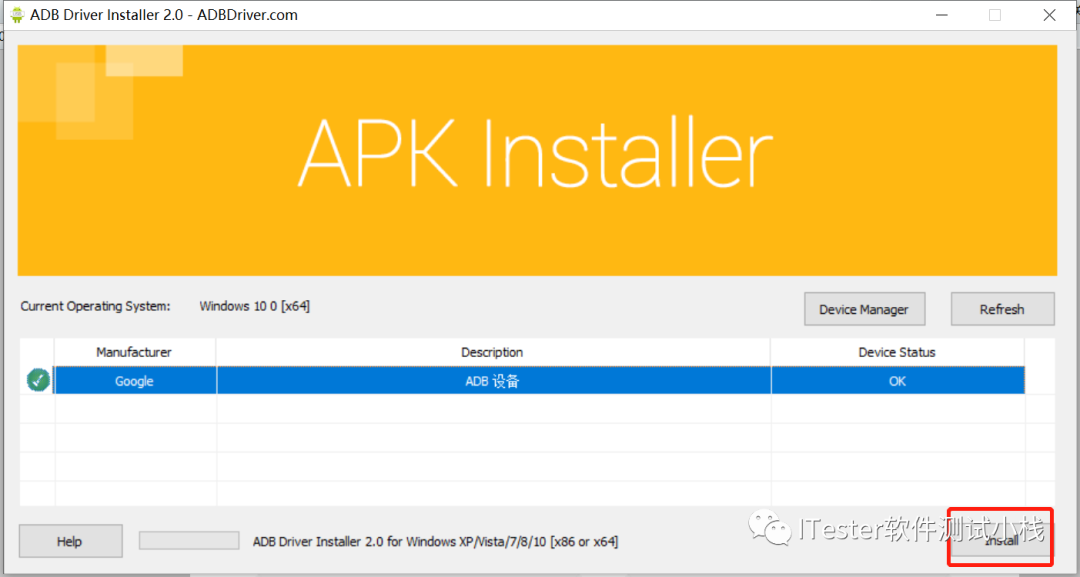Close the ADB Driver Installer window
This screenshot has height=577, width=1080.
tap(1049, 15)
